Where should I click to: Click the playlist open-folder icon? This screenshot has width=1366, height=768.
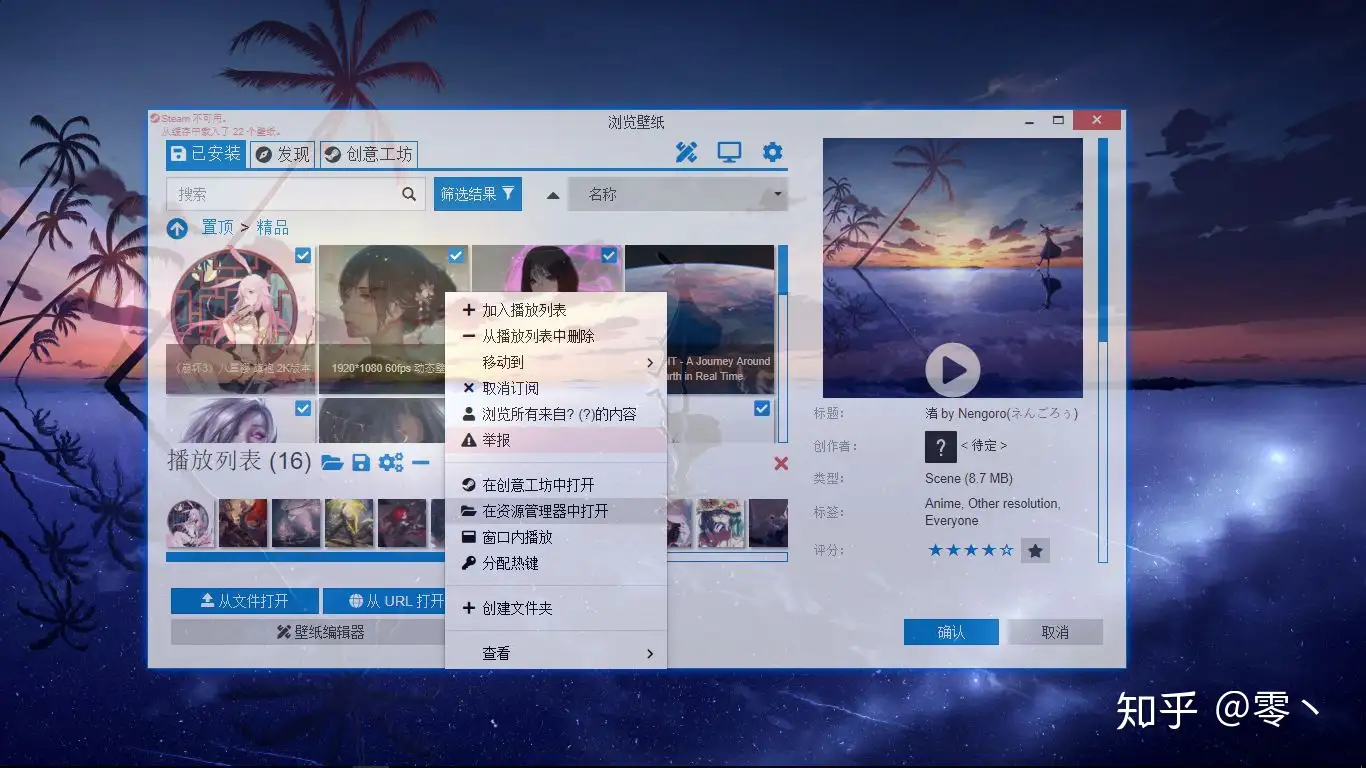point(332,462)
